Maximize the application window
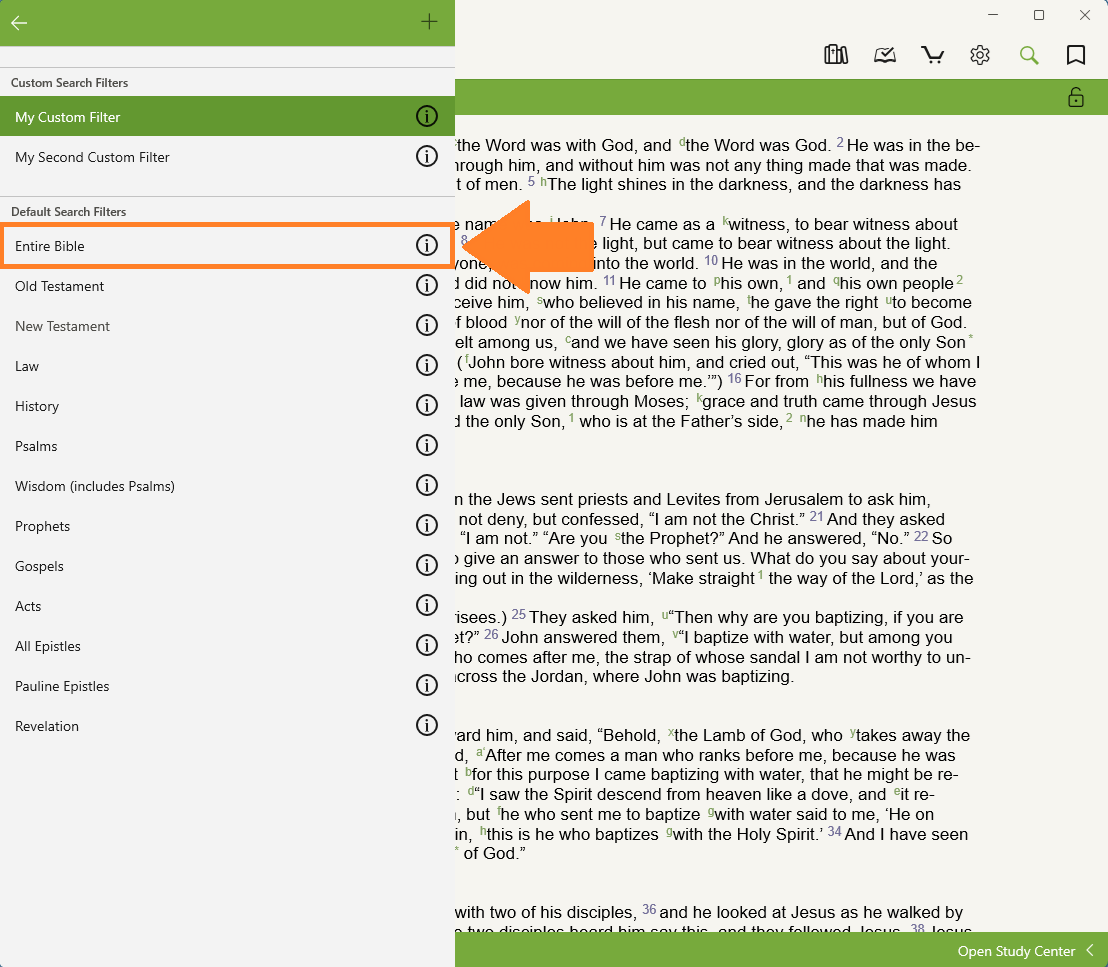The height and width of the screenshot is (967, 1108). [1039, 15]
